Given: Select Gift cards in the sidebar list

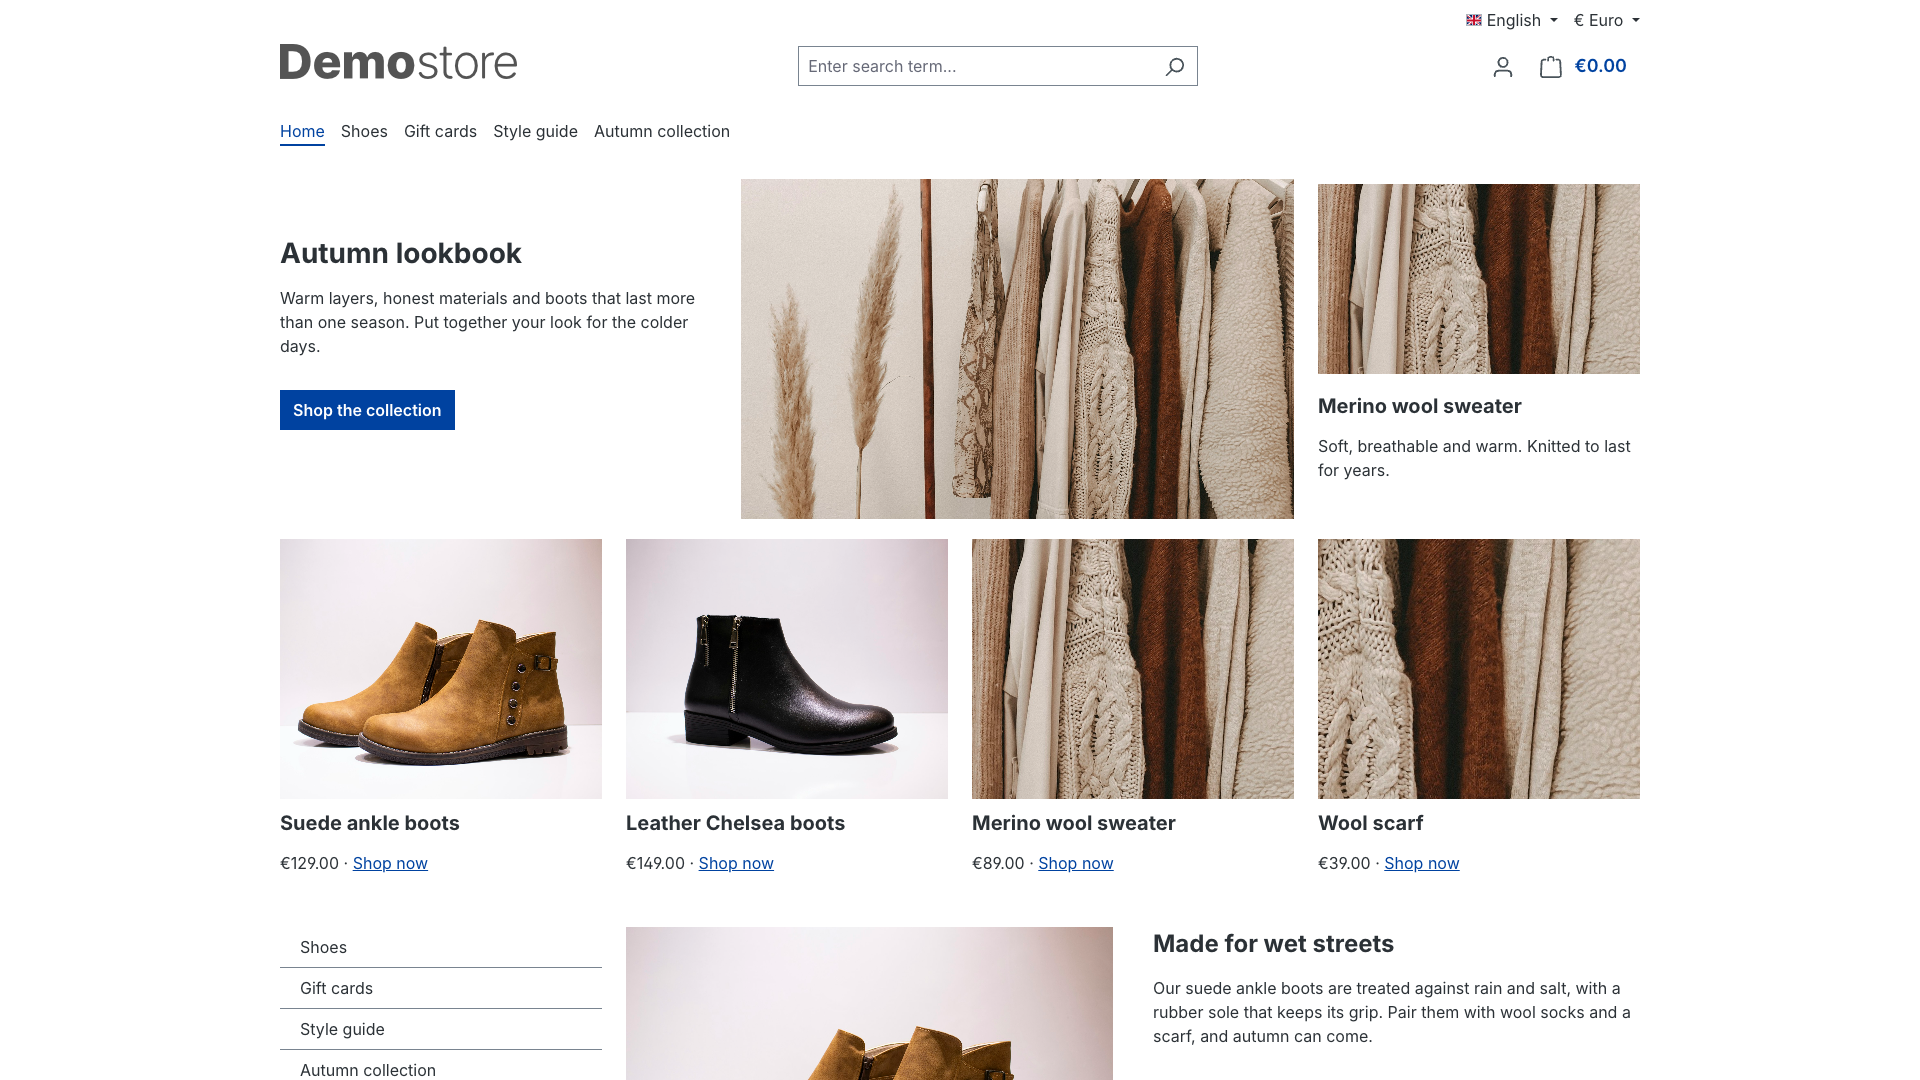Looking at the screenshot, I should (441, 988).
